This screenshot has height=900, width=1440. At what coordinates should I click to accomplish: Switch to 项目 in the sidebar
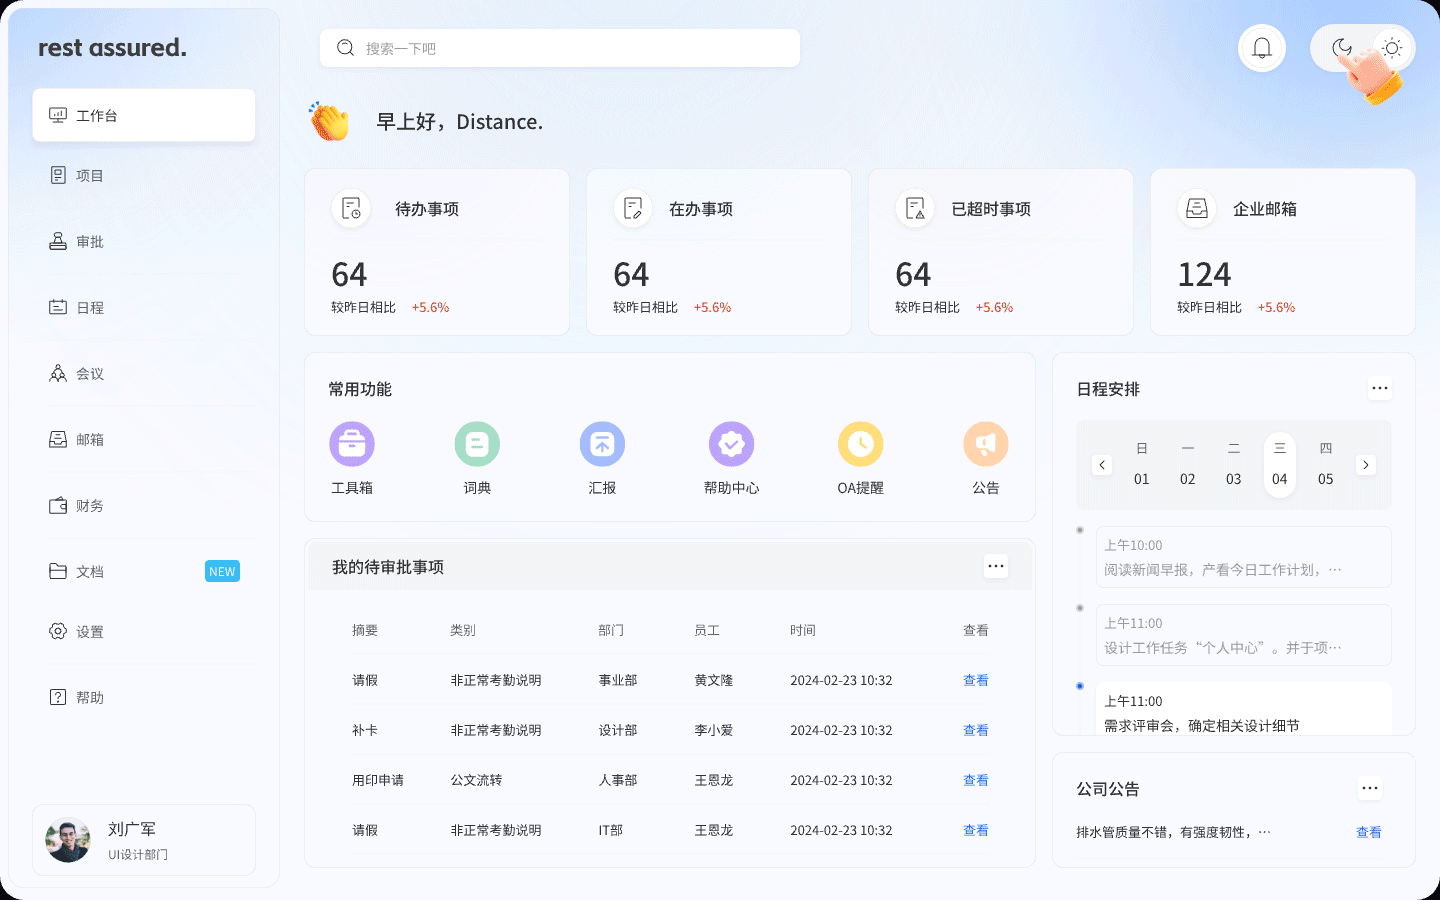[x=88, y=175]
